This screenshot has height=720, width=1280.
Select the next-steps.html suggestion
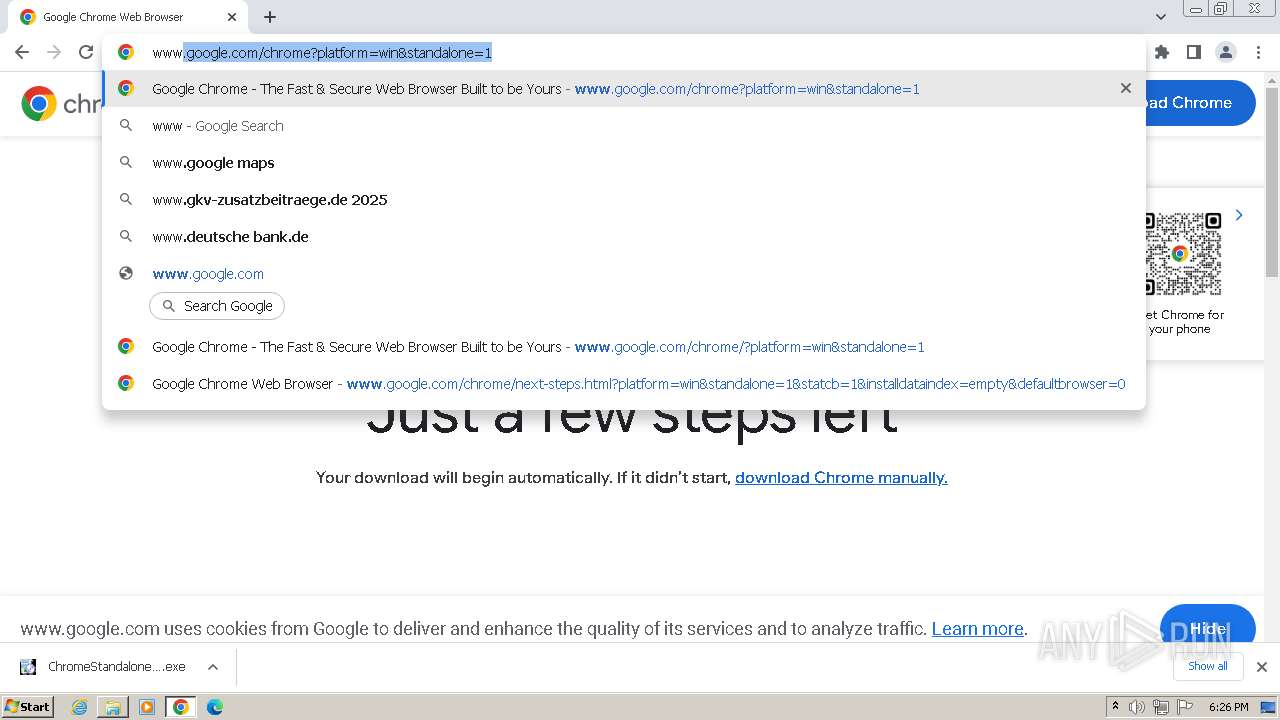click(624, 384)
